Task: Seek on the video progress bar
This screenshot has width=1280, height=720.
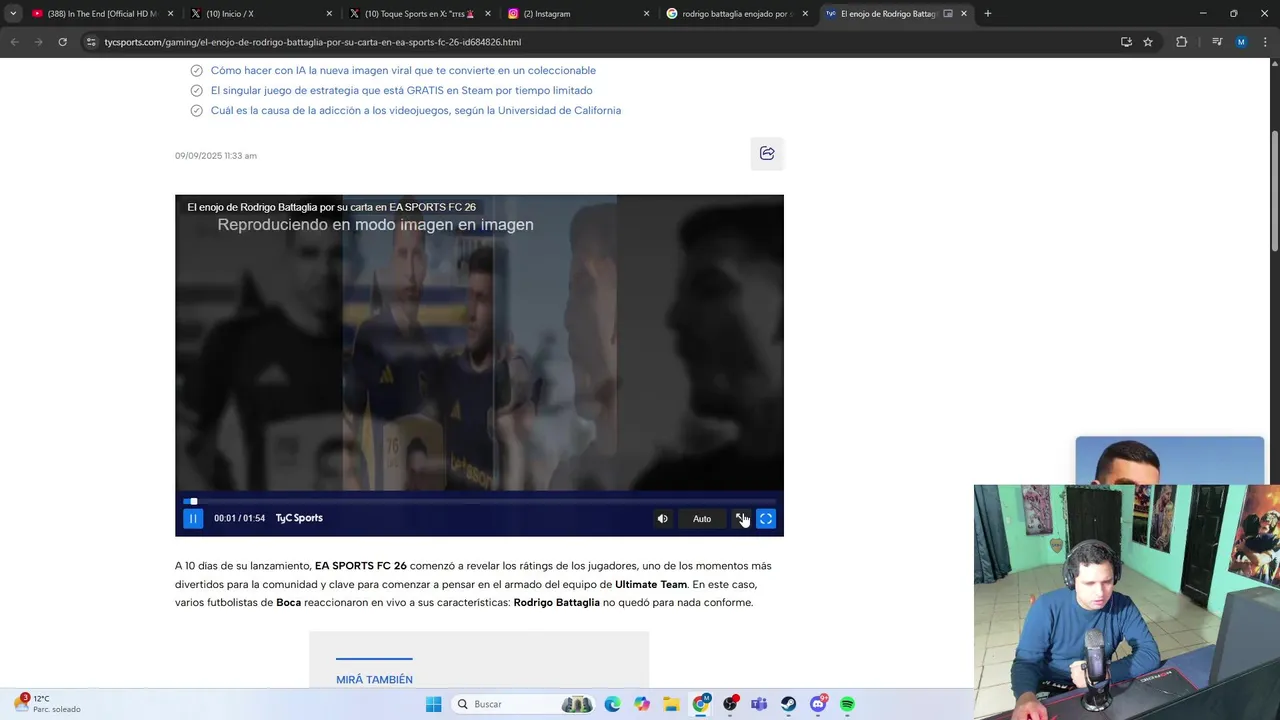Action: point(479,501)
